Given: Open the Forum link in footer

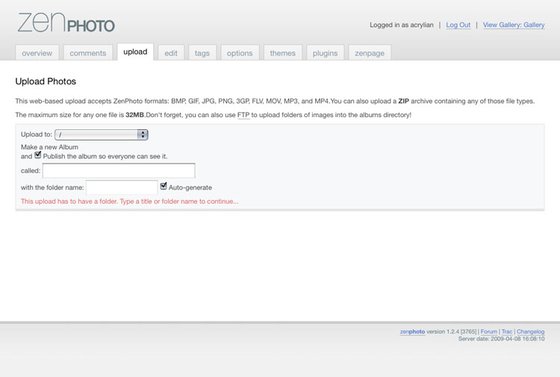Looking at the screenshot, I should coord(489,332).
